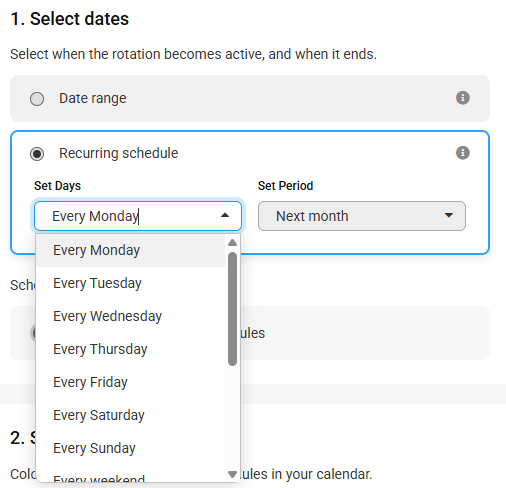Click the dropdown list scrollbar thumb
The width and height of the screenshot is (506, 488).
tap(232, 309)
